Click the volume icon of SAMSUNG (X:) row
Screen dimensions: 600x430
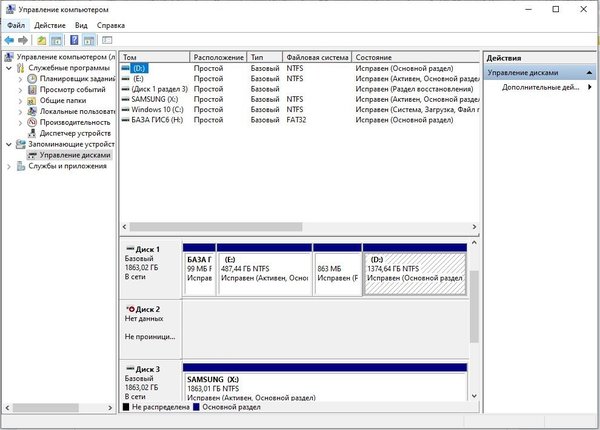126,99
